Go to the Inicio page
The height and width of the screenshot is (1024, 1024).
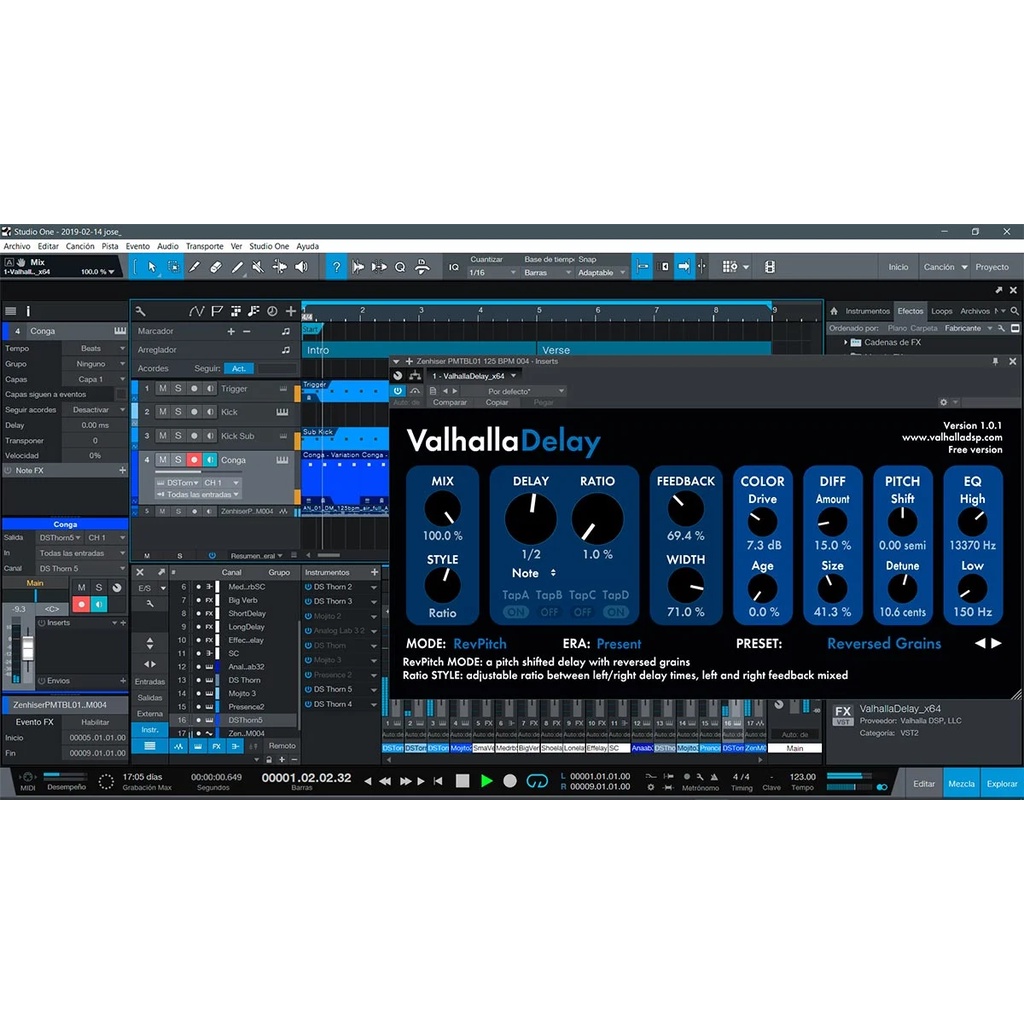click(x=898, y=266)
